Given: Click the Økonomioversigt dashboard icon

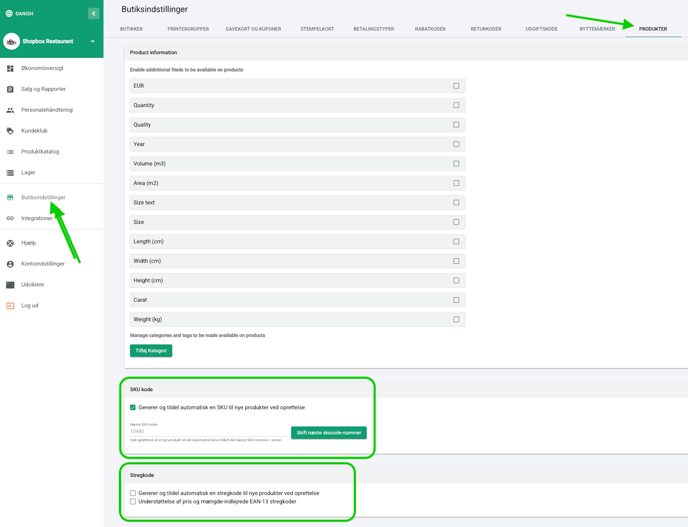Looking at the screenshot, I should coord(10,68).
